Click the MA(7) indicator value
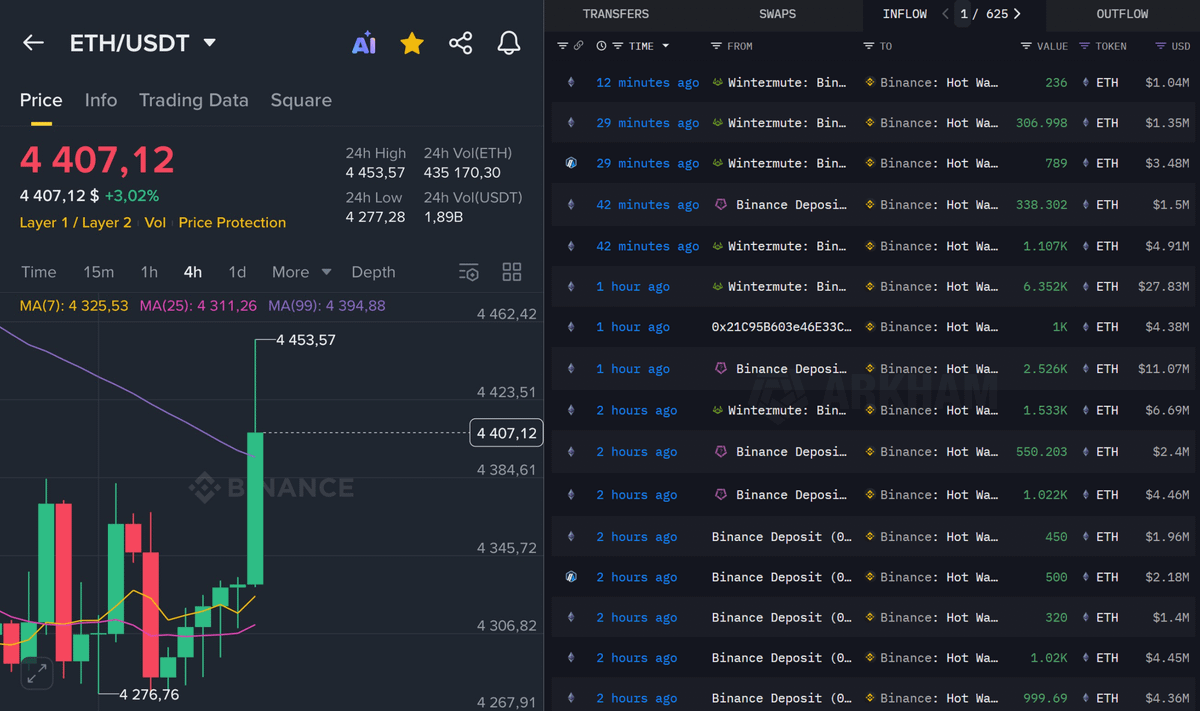The image size is (1200, 711). coord(74,306)
